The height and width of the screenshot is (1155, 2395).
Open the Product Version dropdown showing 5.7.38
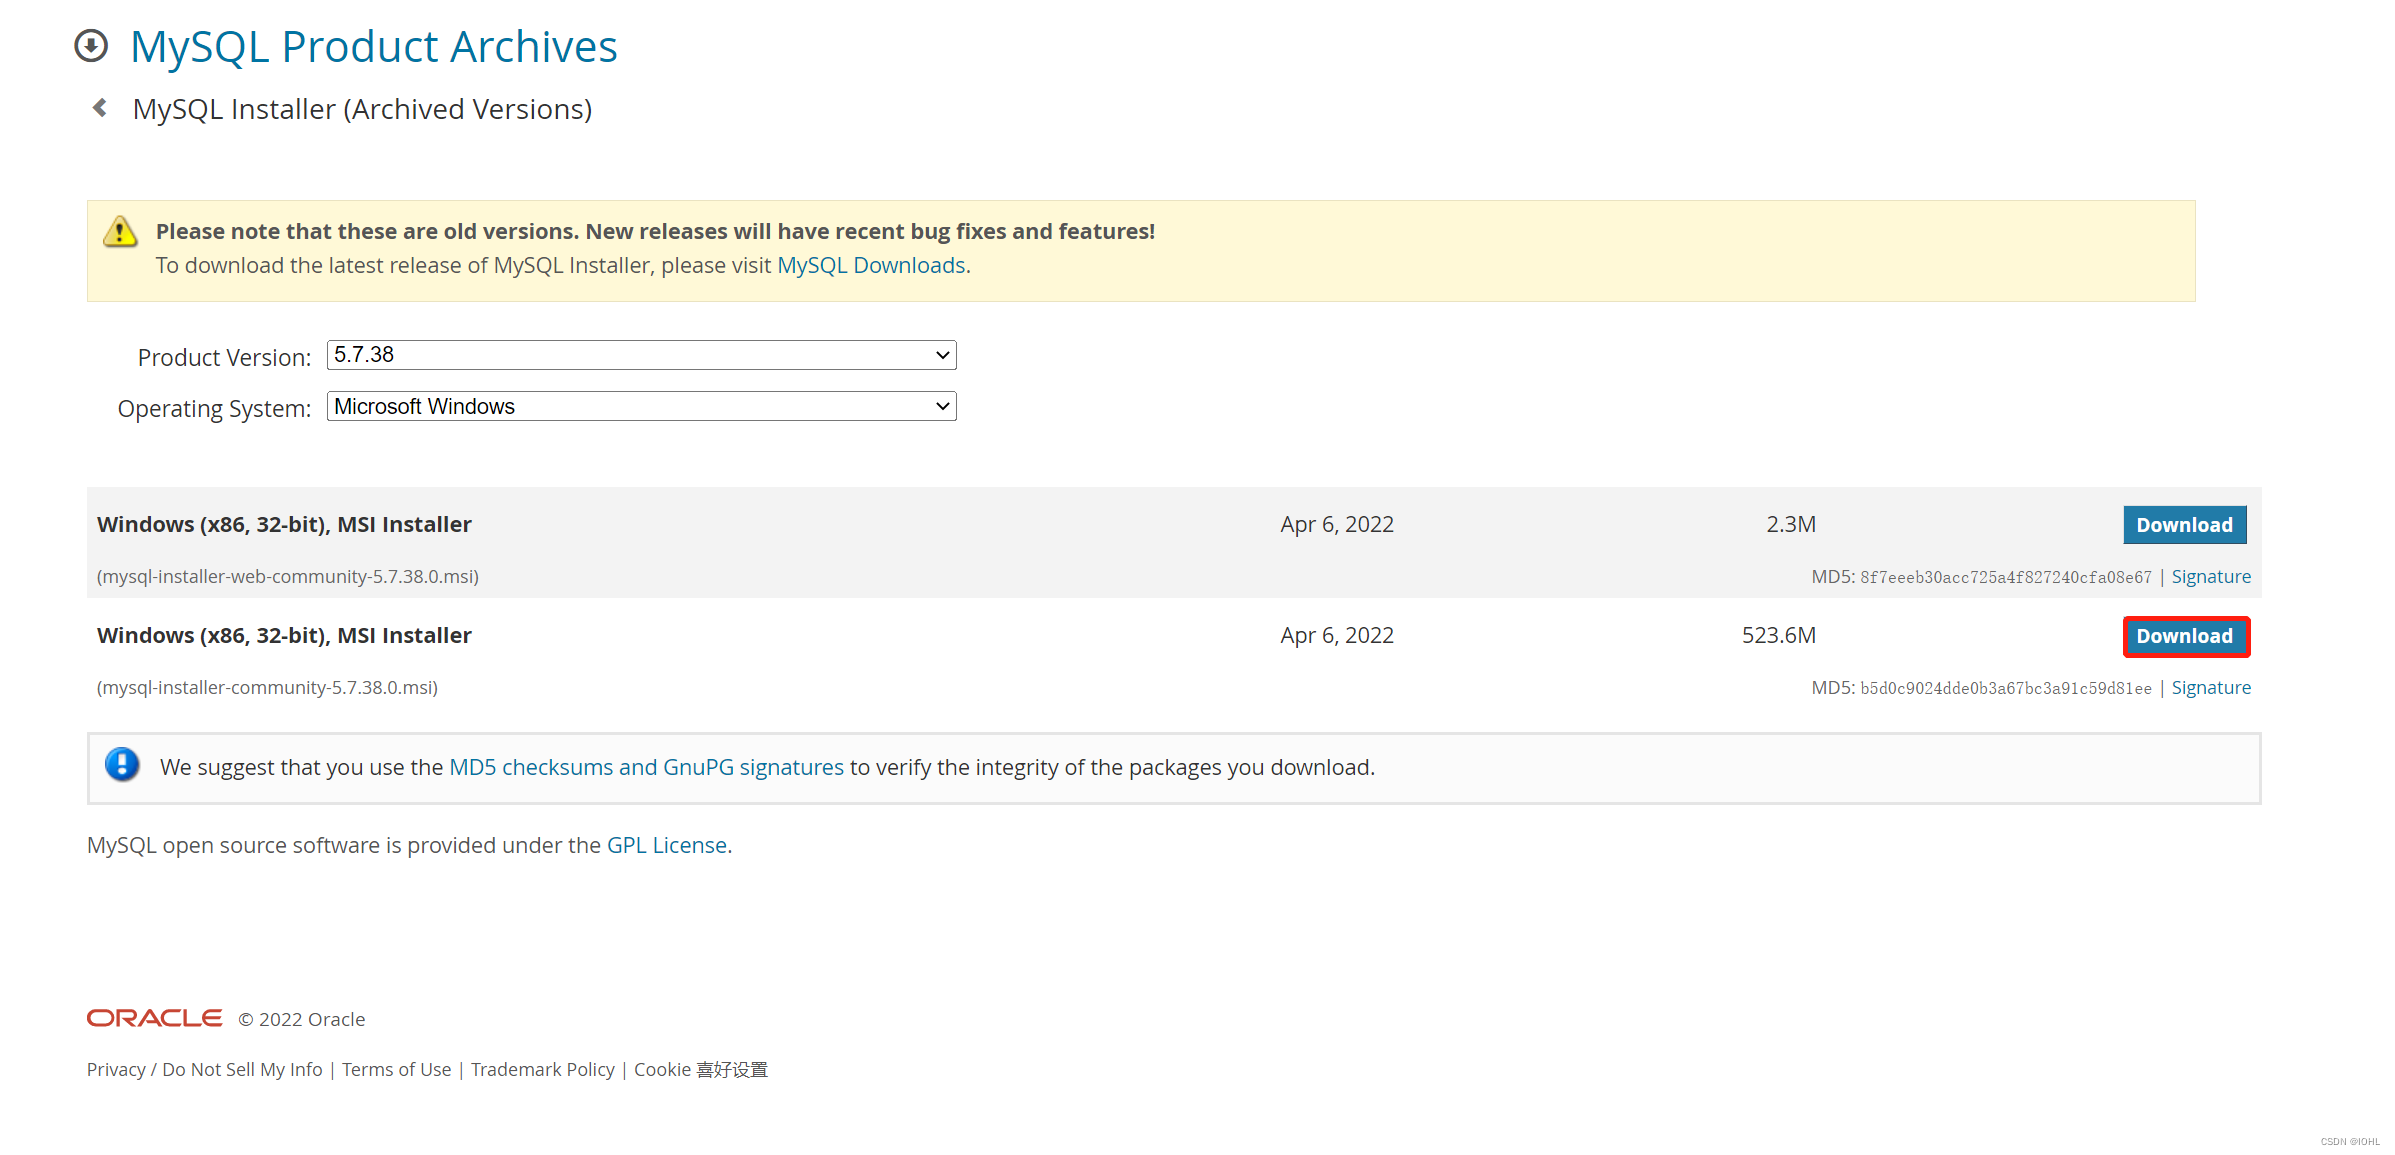click(x=641, y=355)
